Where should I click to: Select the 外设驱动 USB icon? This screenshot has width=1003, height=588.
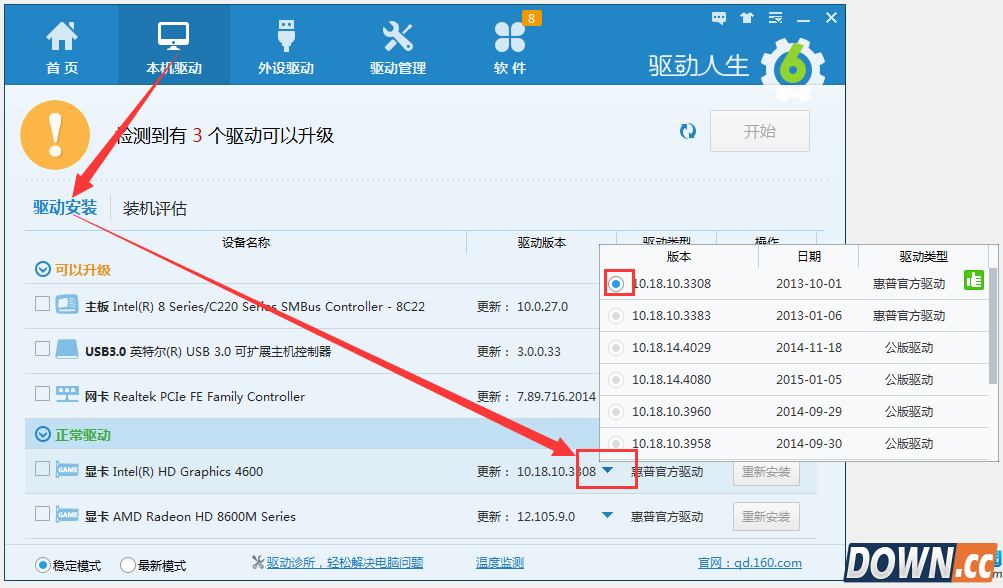point(285,37)
